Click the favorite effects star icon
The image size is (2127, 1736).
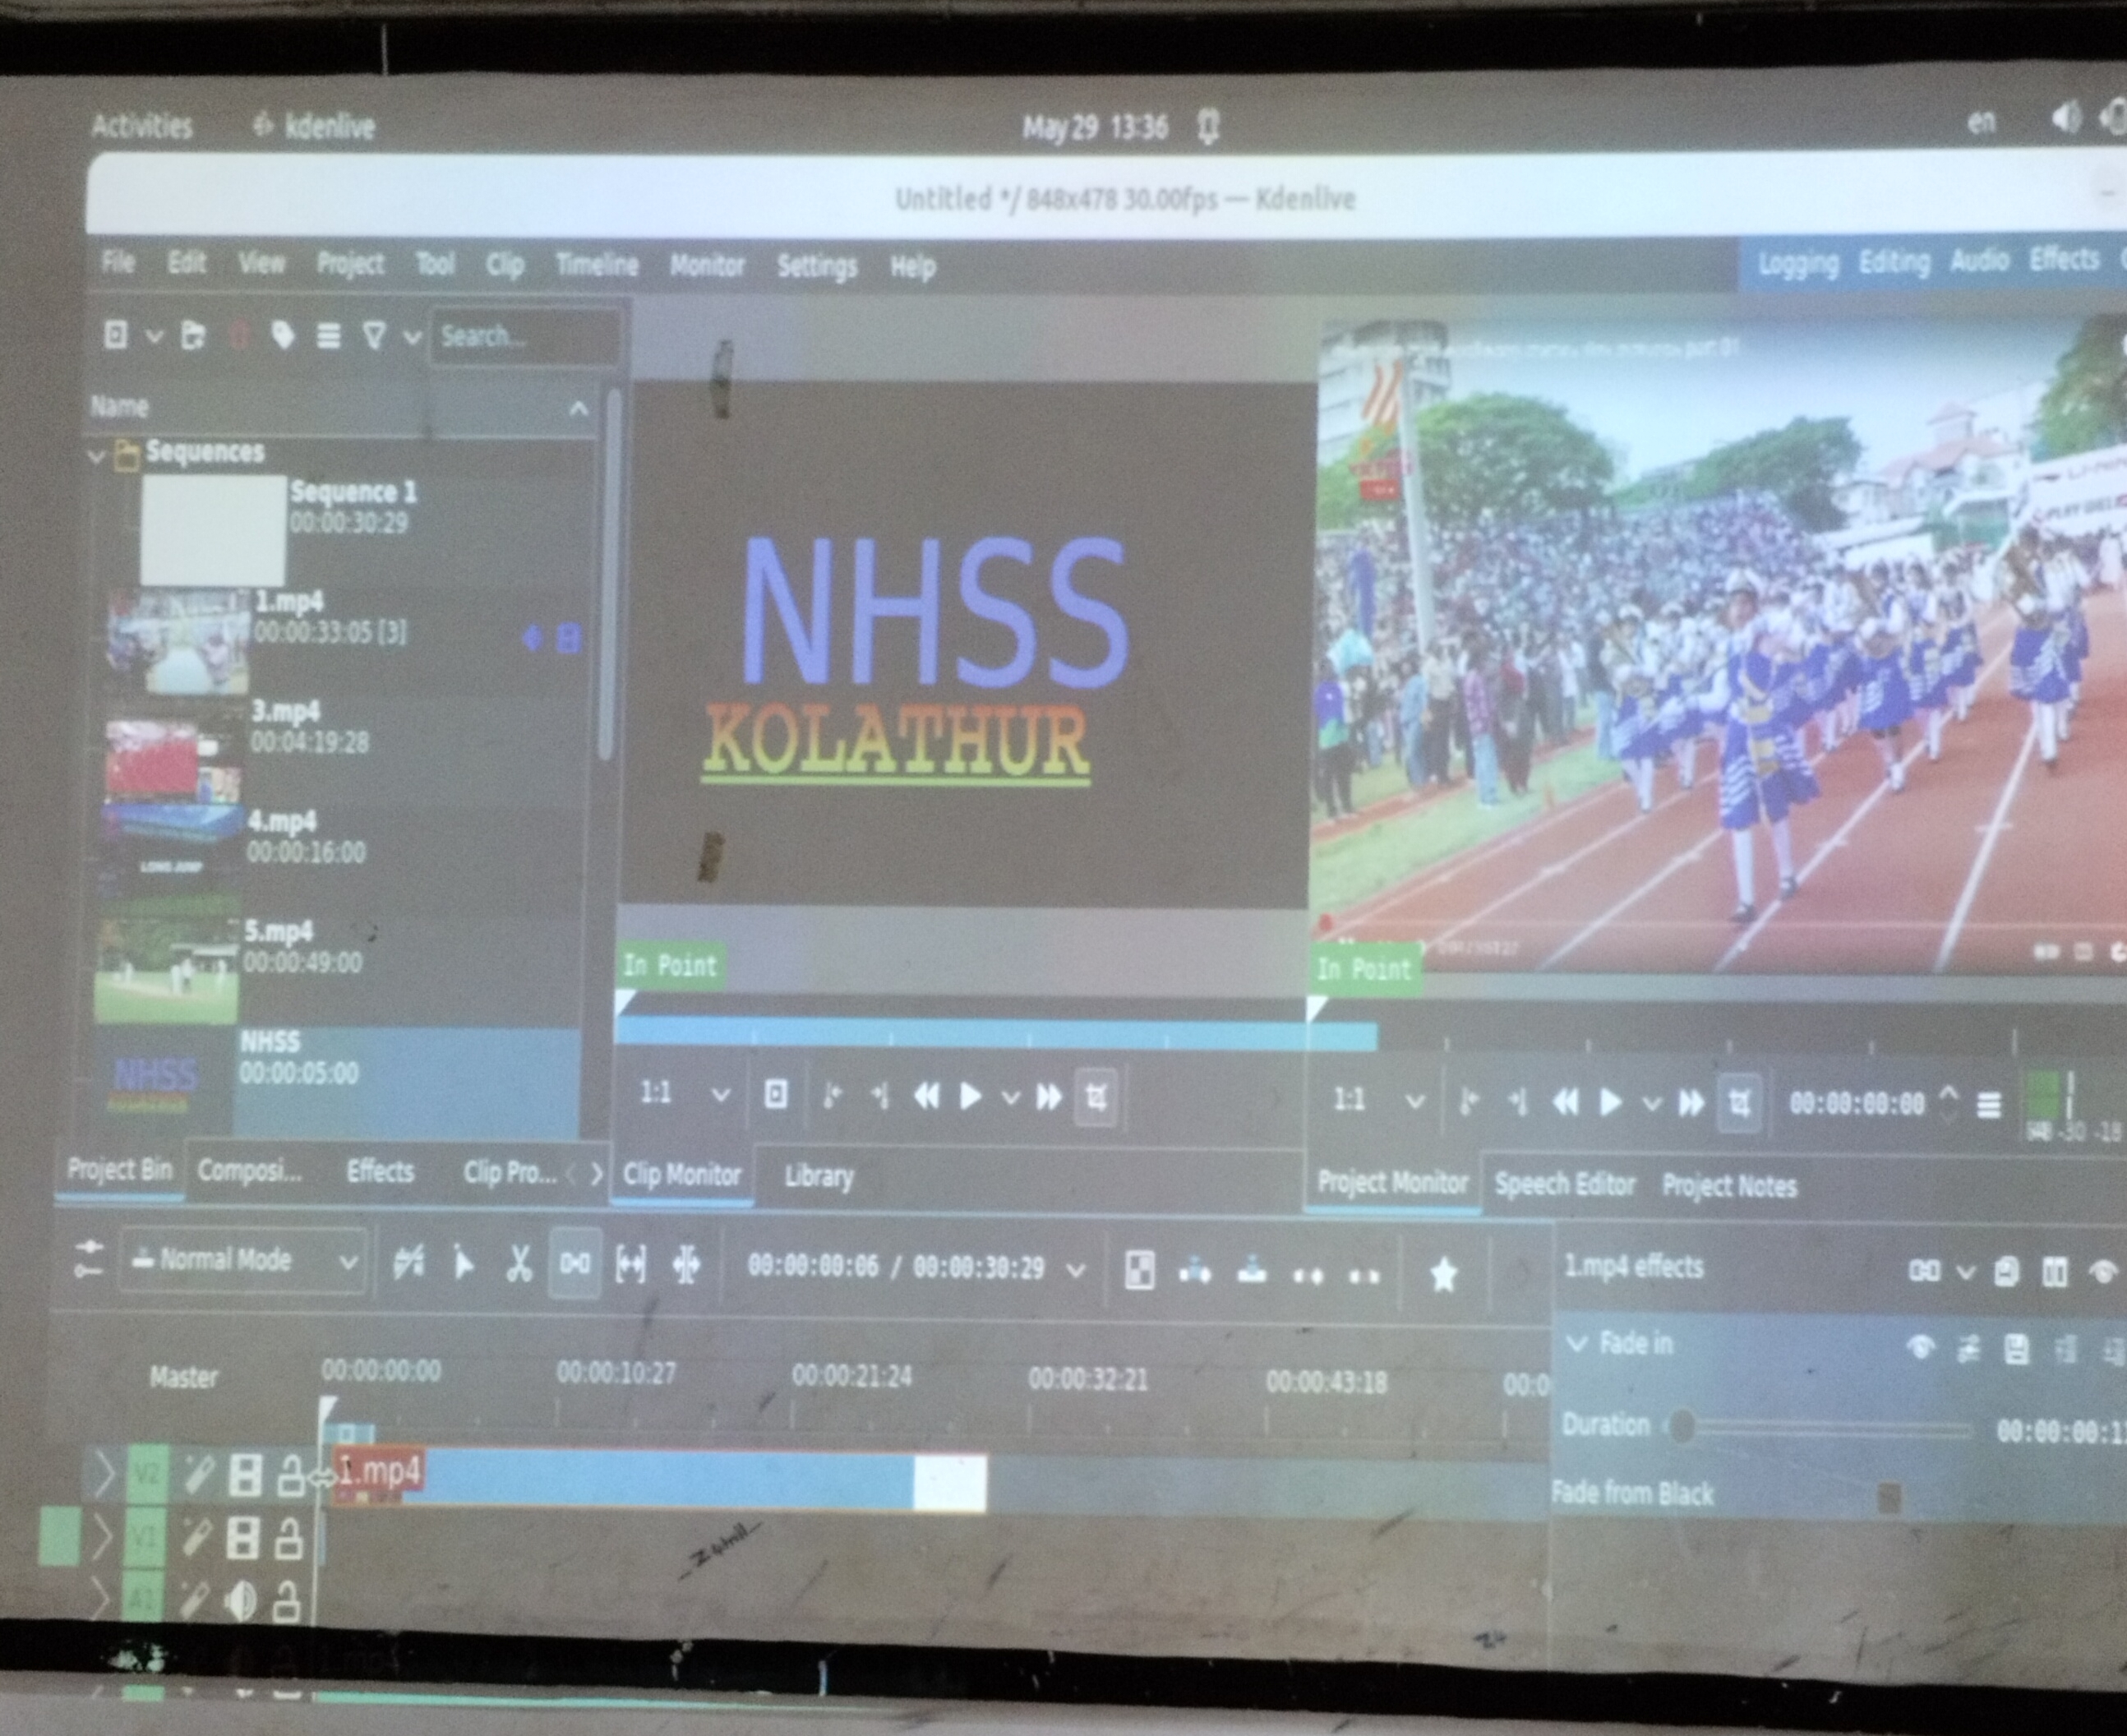tap(1442, 1274)
